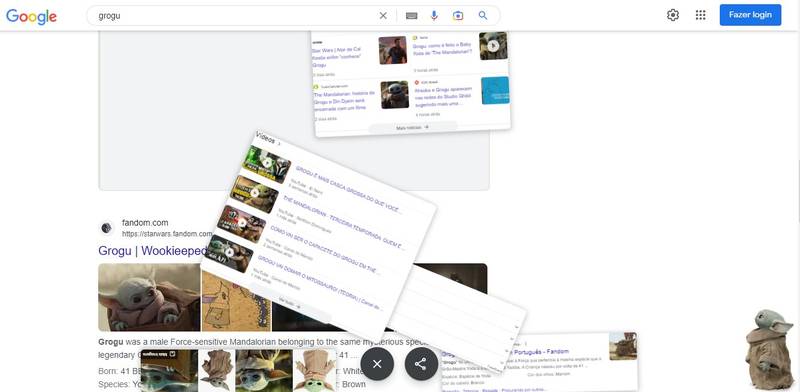Play the first video thumbnail in the Vídeos card
Screen dimensions: 800x392
[267, 164]
